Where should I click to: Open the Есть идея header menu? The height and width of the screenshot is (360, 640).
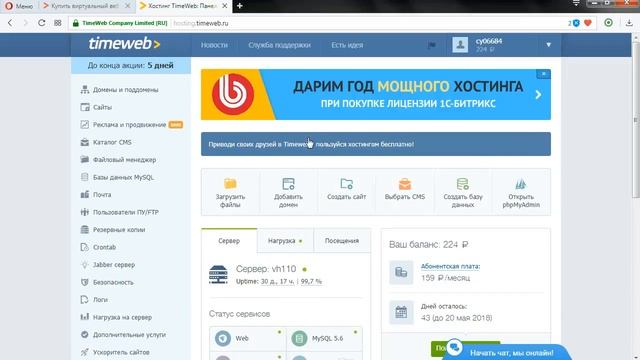(347, 45)
